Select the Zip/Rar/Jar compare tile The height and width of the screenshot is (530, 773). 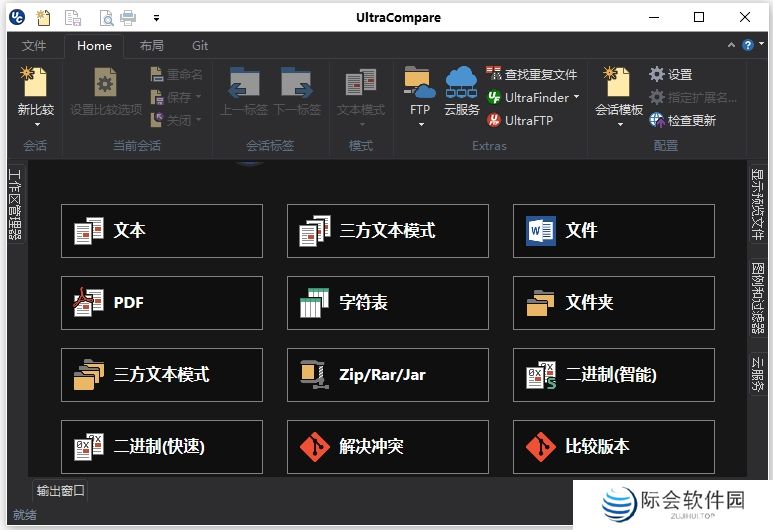coord(388,375)
